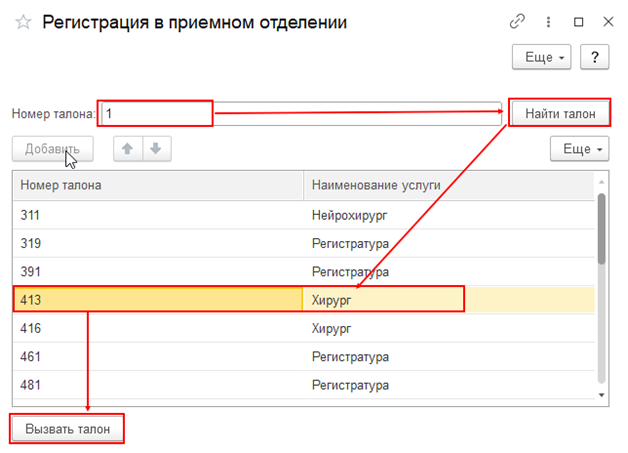Select ticket row 416
The image size is (628, 453).
pyautogui.click(x=157, y=327)
